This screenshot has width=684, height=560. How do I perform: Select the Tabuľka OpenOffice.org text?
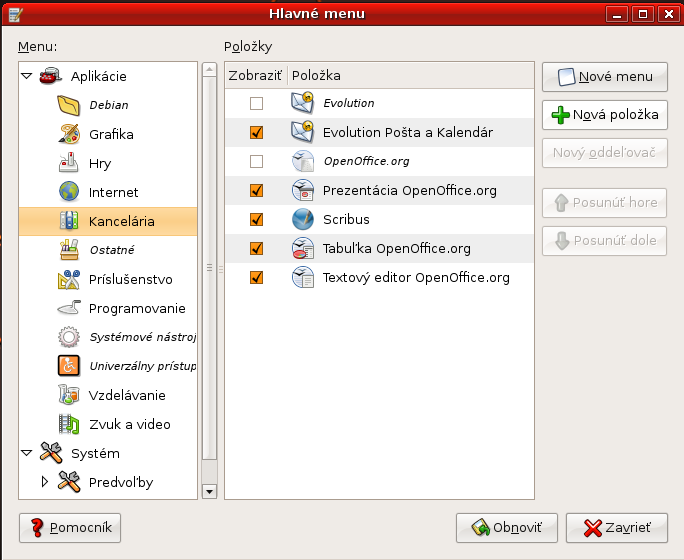(x=397, y=249)
